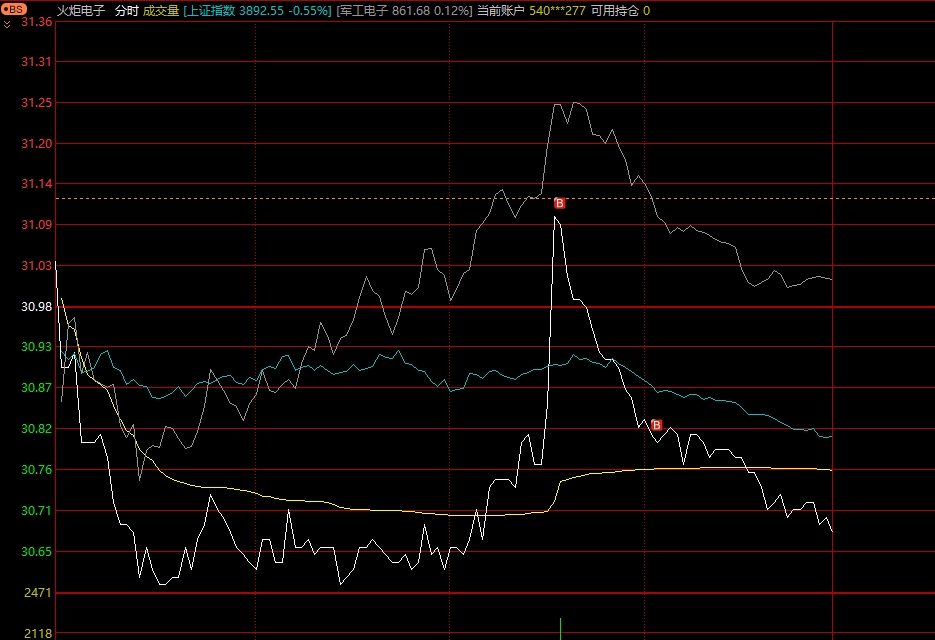Viewport: 935px width, 640px height.
Task: Click the 30.87 price axis label
Action: [x=37, y=388]
